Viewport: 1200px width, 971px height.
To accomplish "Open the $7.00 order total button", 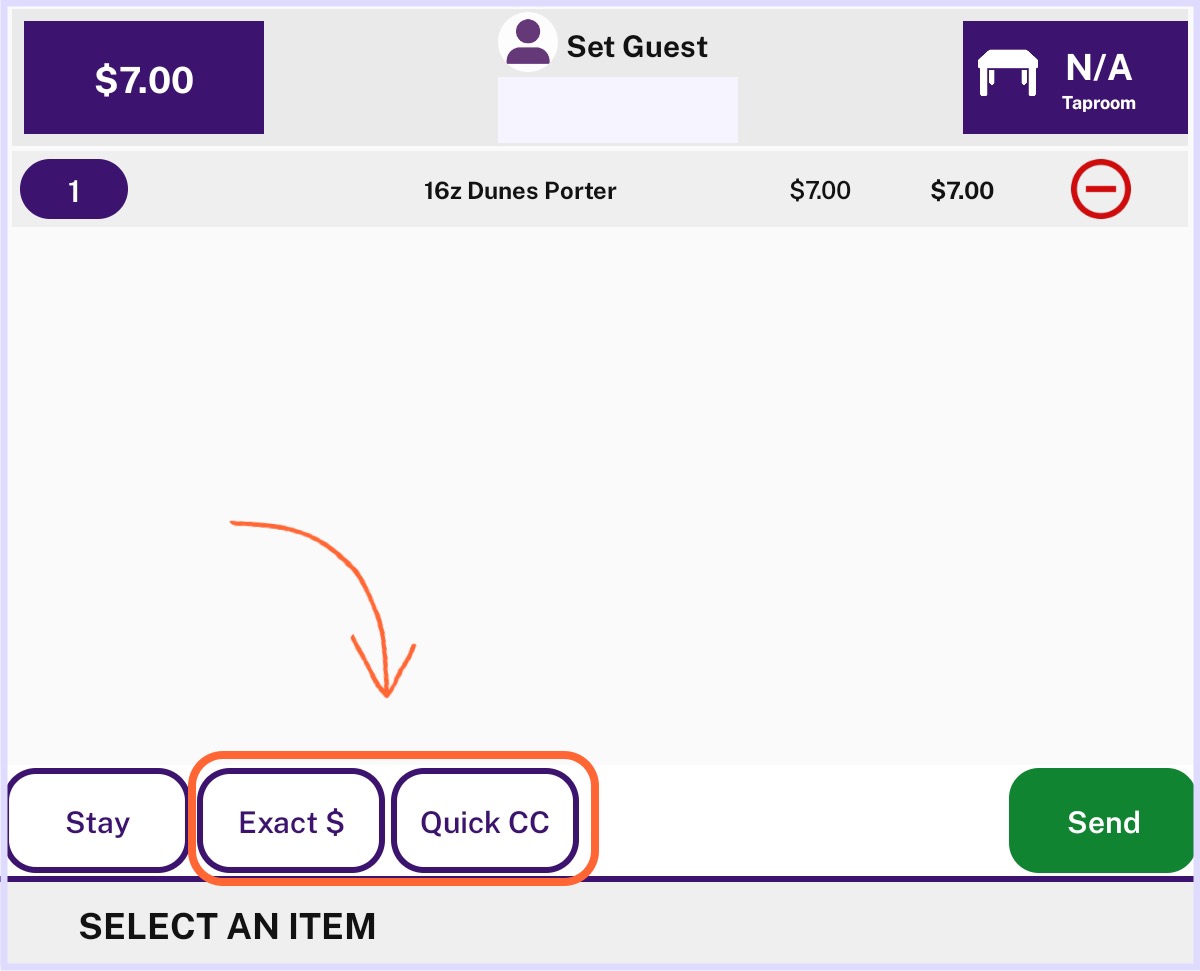I will (x=144, y=78).
